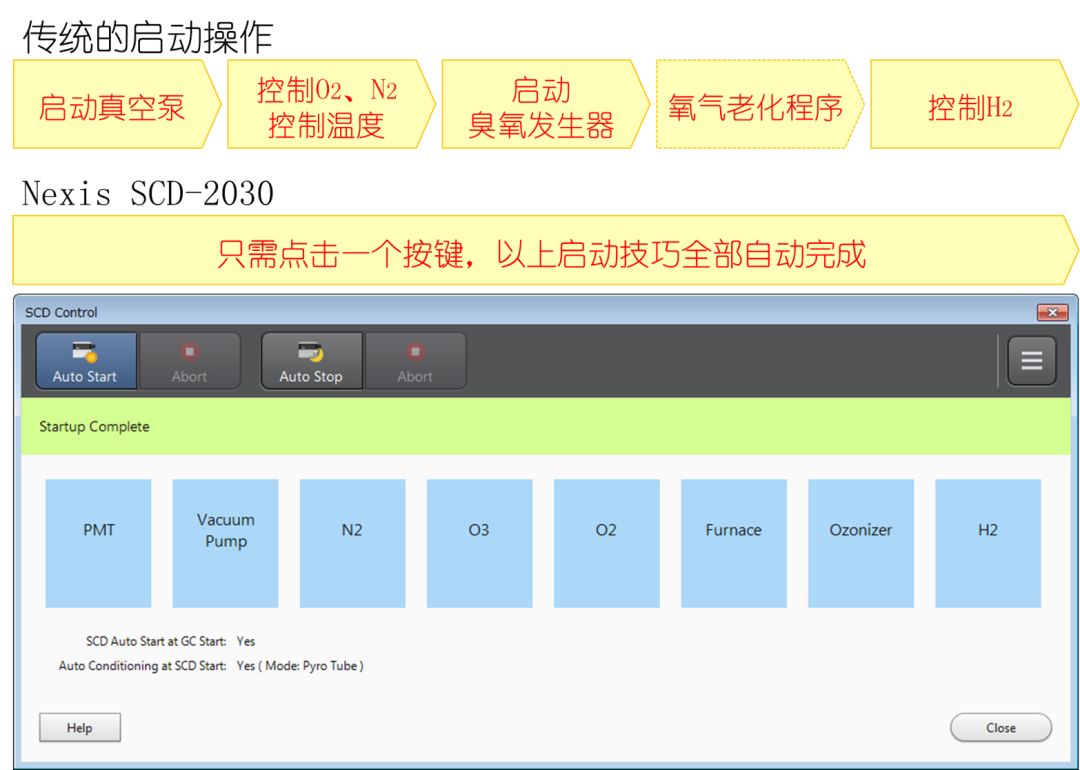Select the PMT status tile

(98, 543)
